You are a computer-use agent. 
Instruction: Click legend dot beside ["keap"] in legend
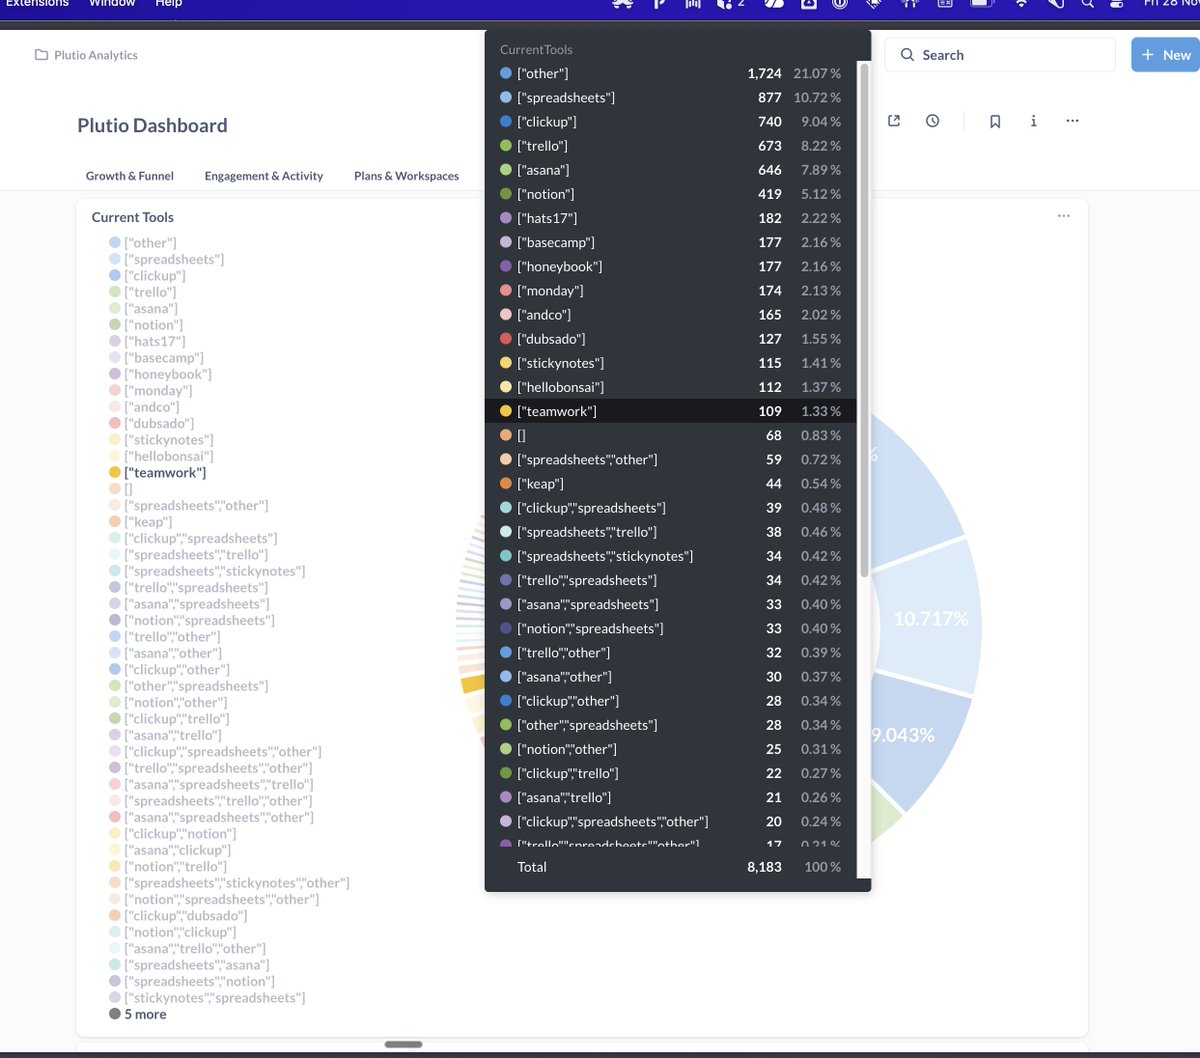[115, 522]
